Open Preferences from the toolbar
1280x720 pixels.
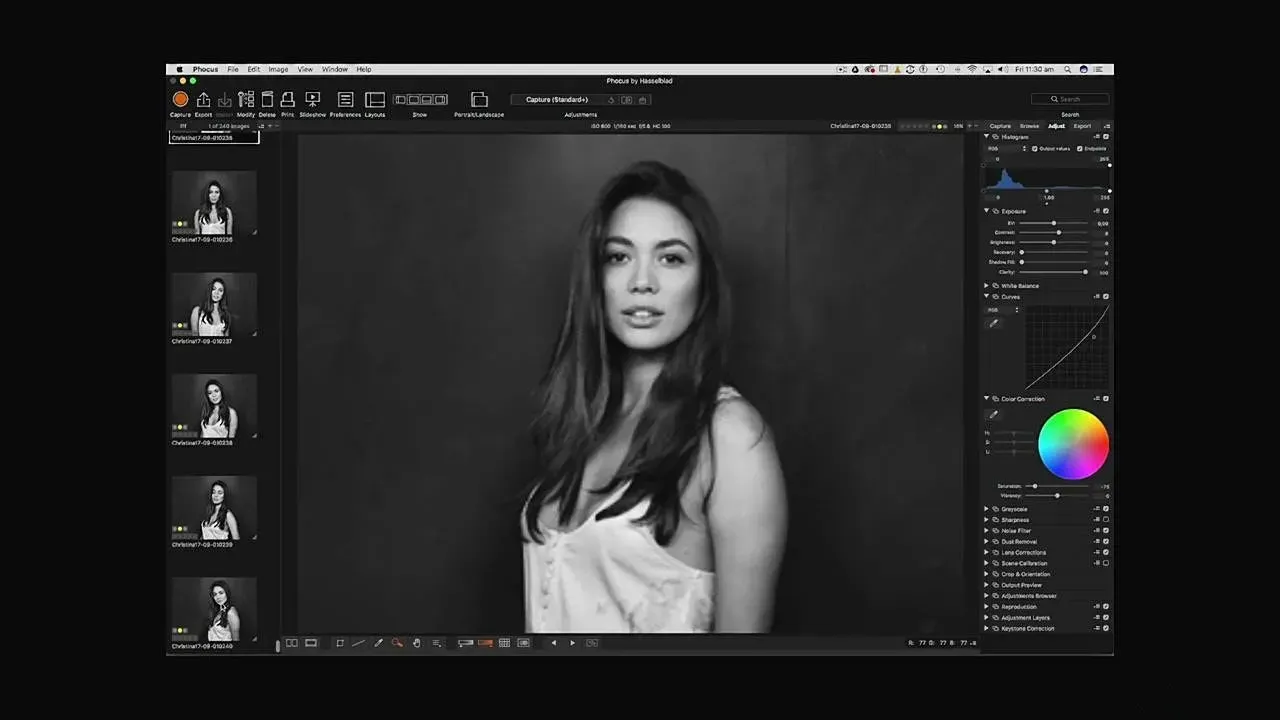345,99
